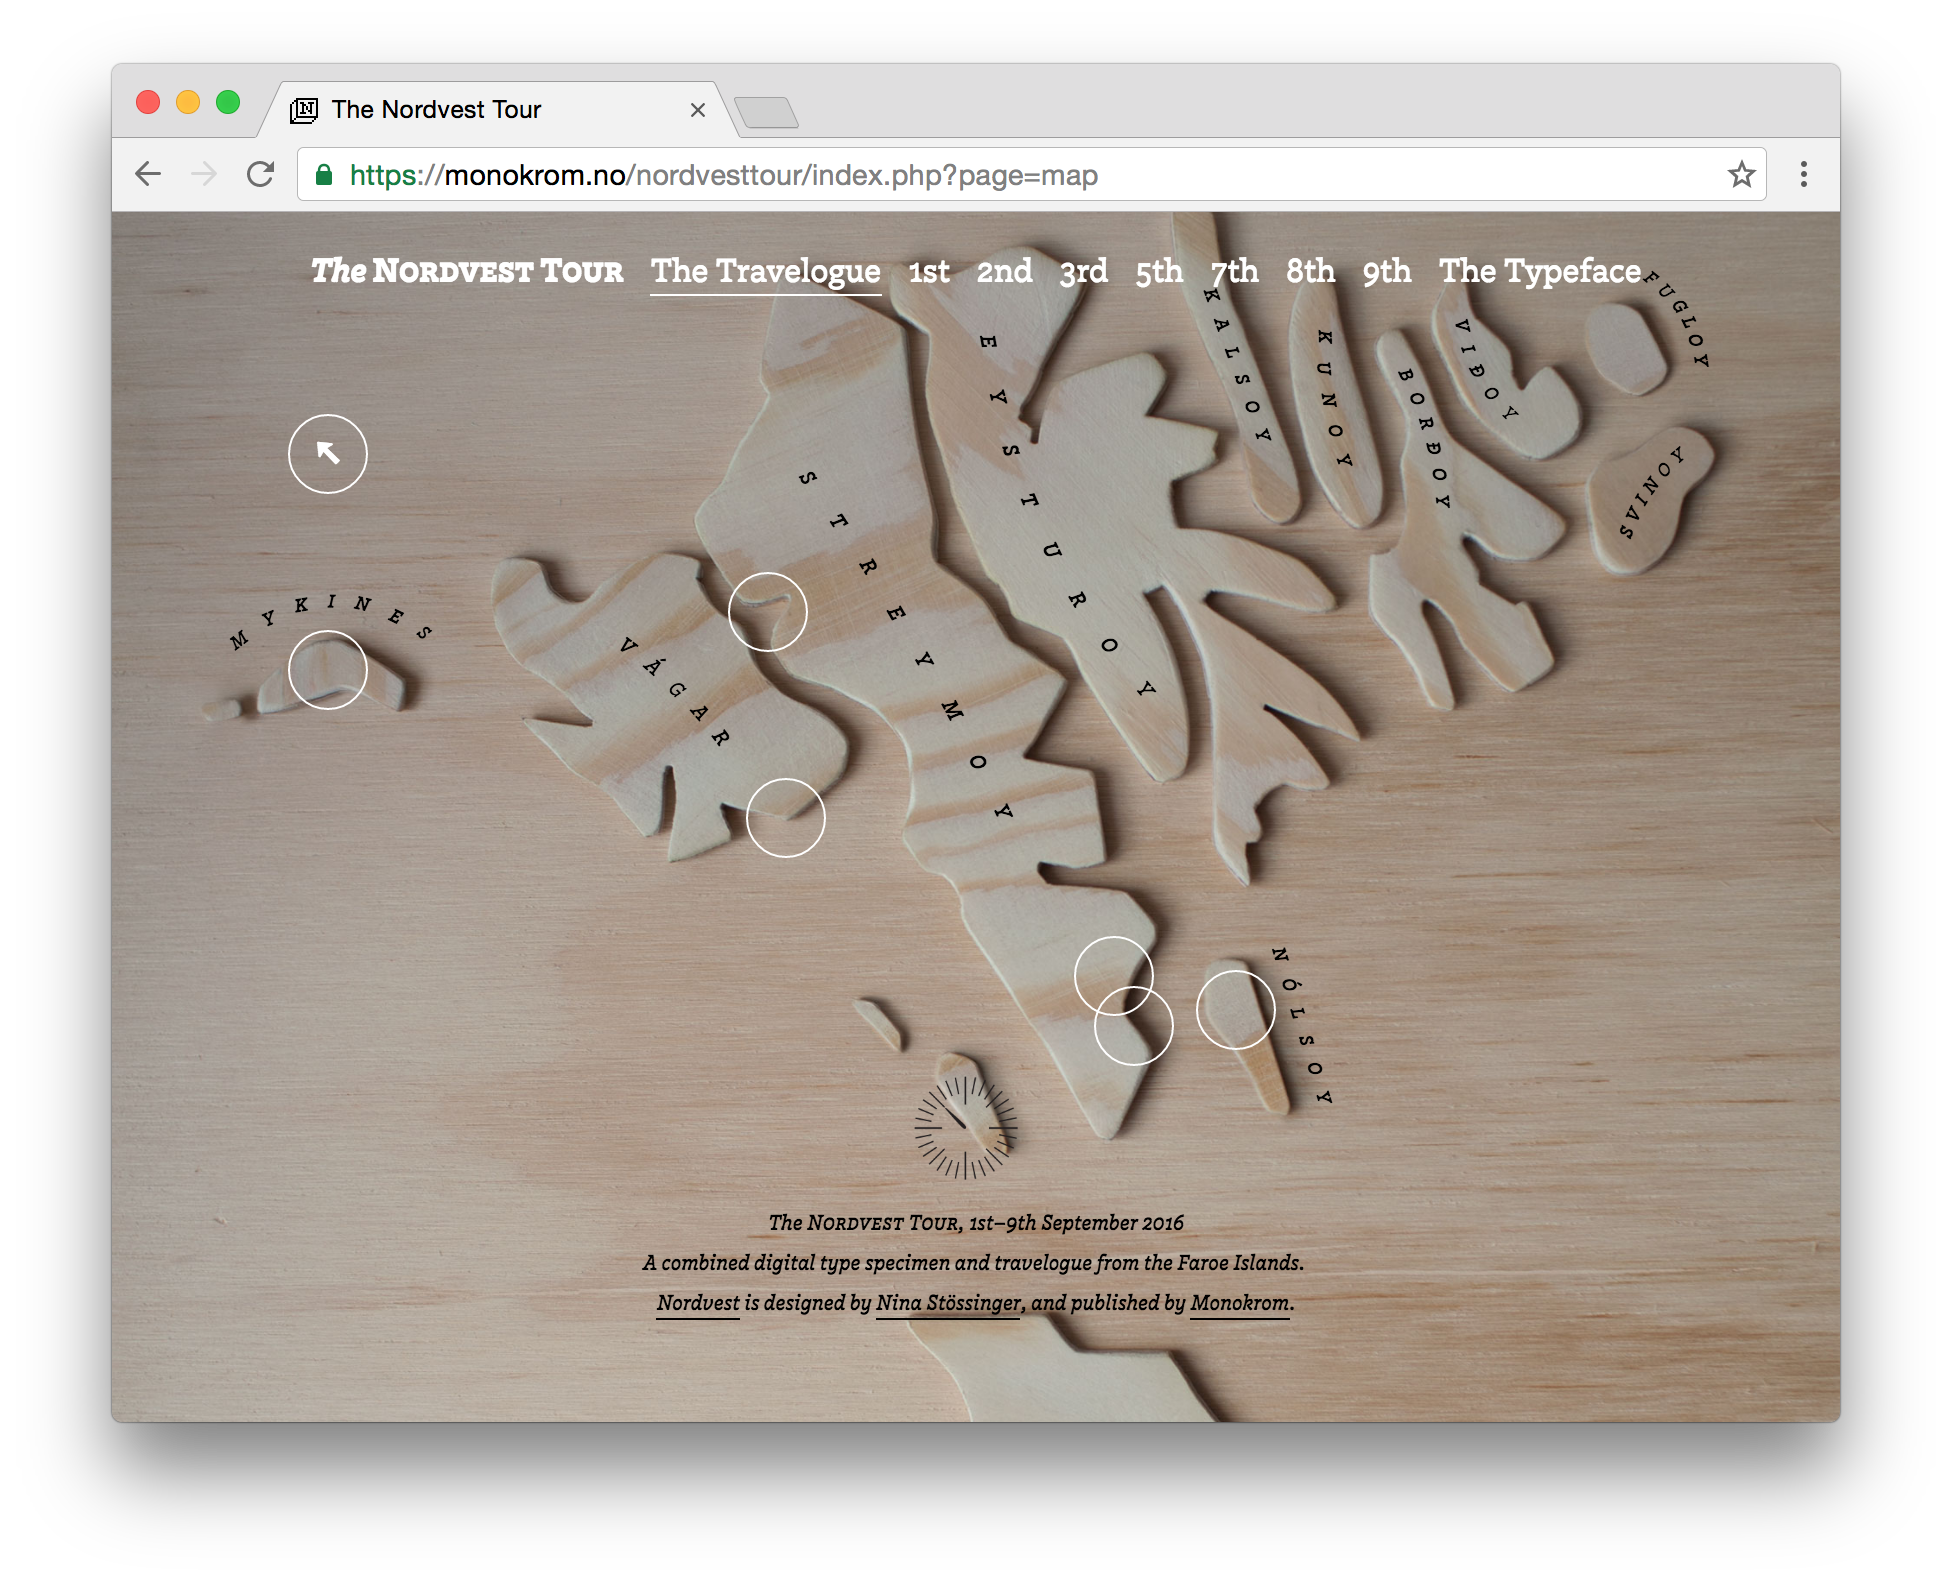Click the circle marker between Vágar and Streymoy
This screenshot has height=1582, width=1952.
pos(767,612)
